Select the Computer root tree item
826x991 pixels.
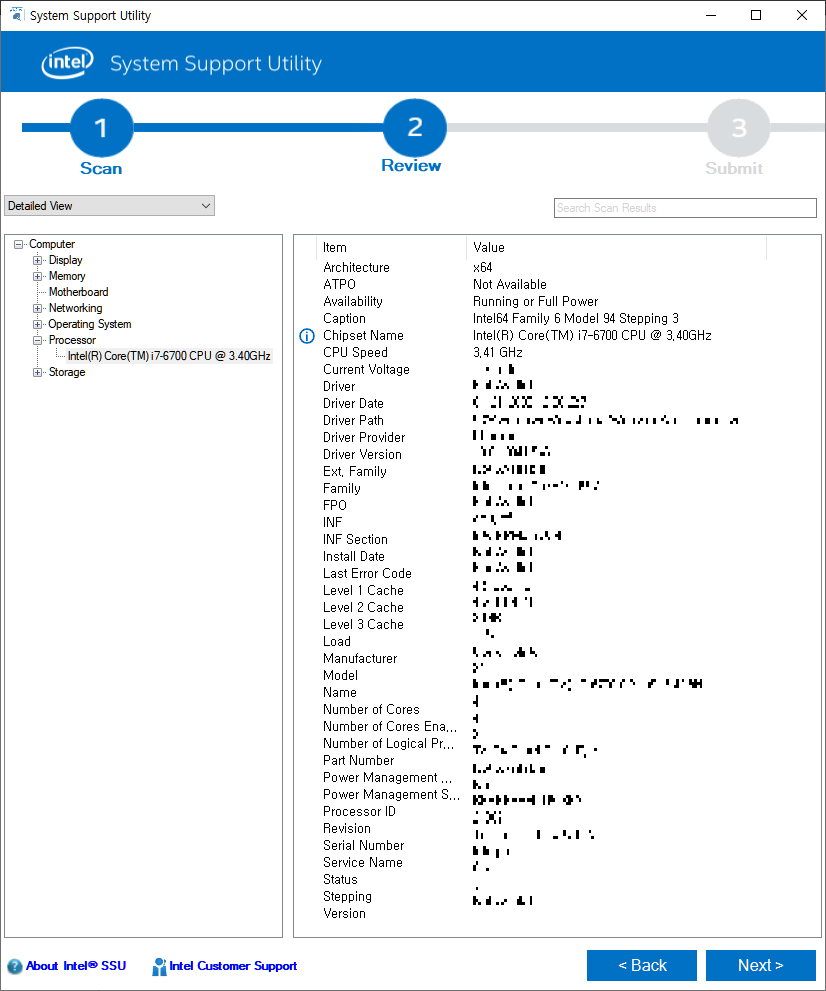click(x=52, y=244)
